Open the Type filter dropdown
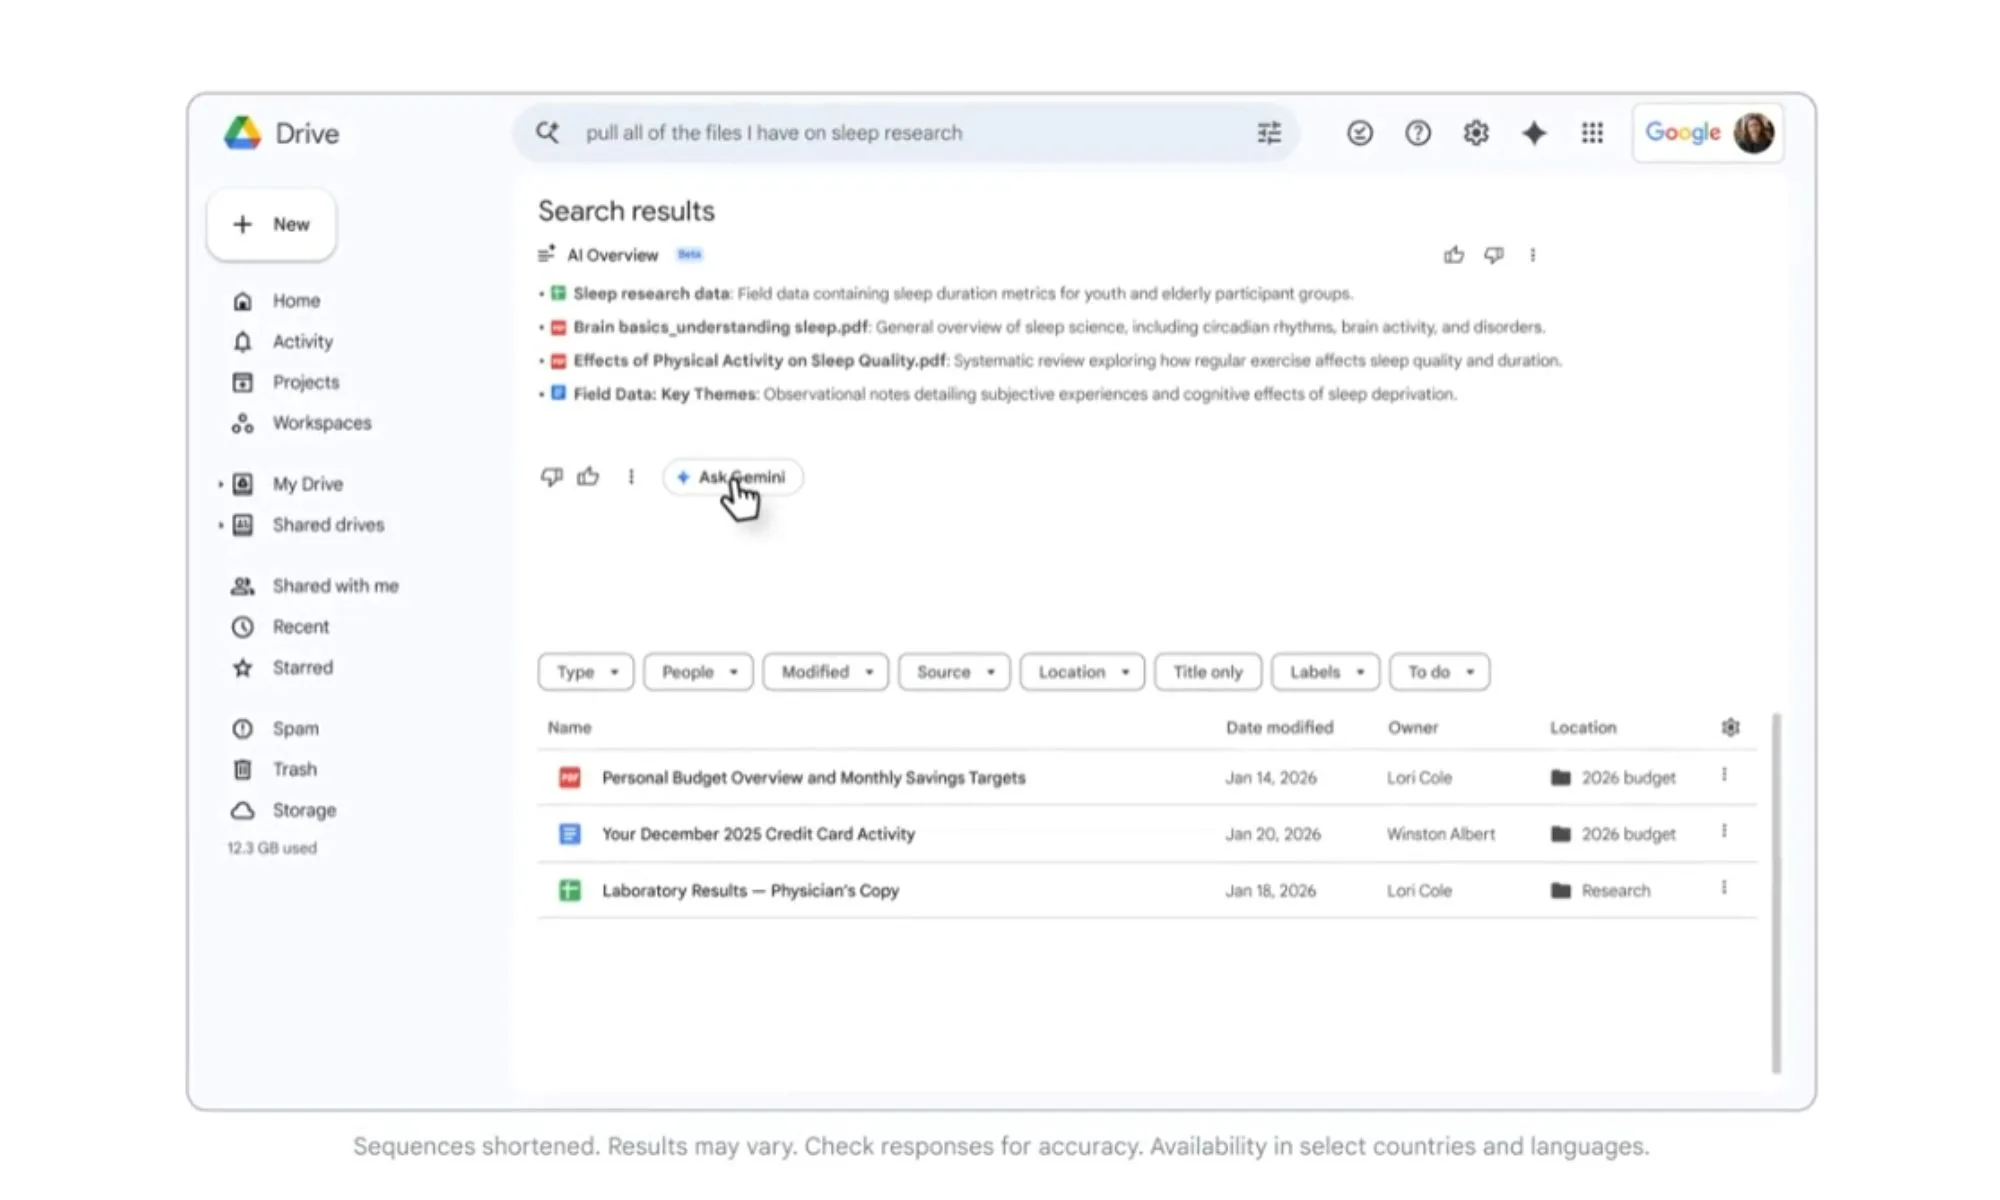Image resolution: width=2000 pixels, height=1200 pixels. click(586, 672)
